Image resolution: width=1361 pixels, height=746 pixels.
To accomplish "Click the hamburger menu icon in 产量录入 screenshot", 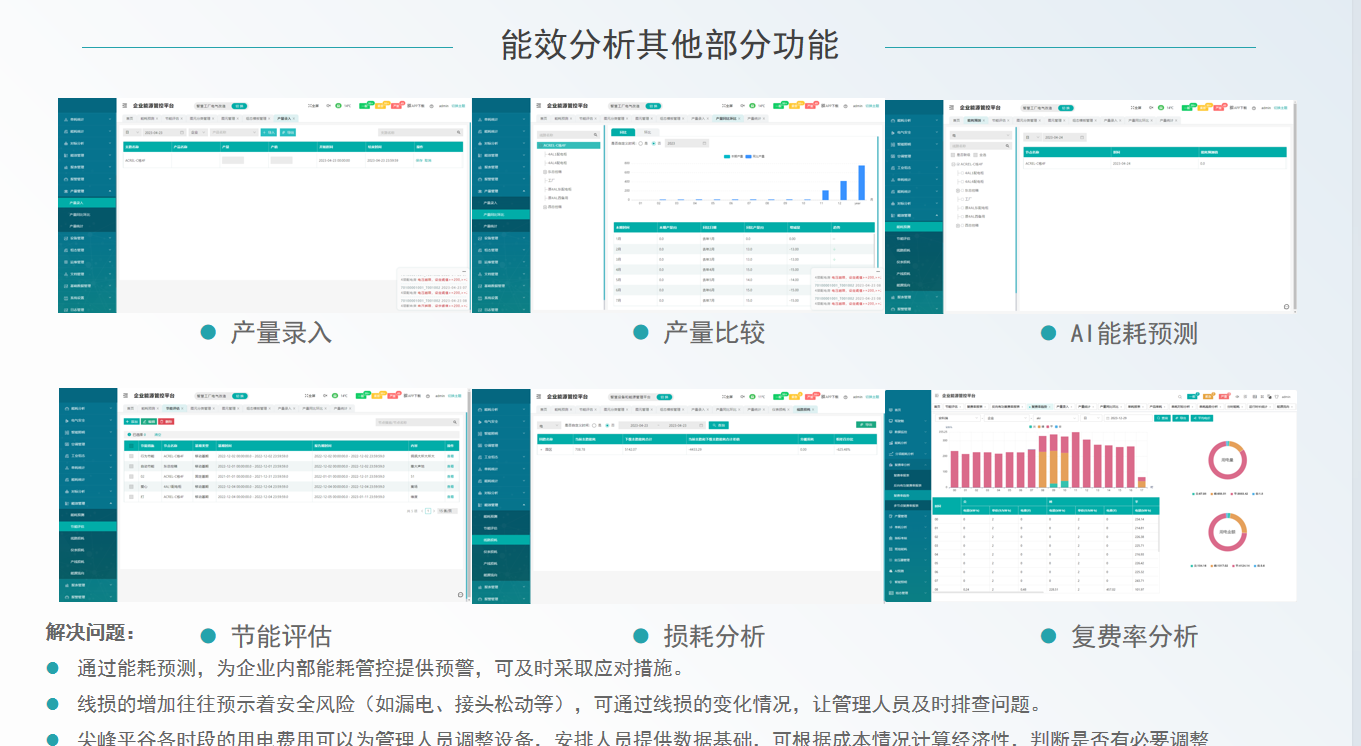I will [x=125, y=106].
